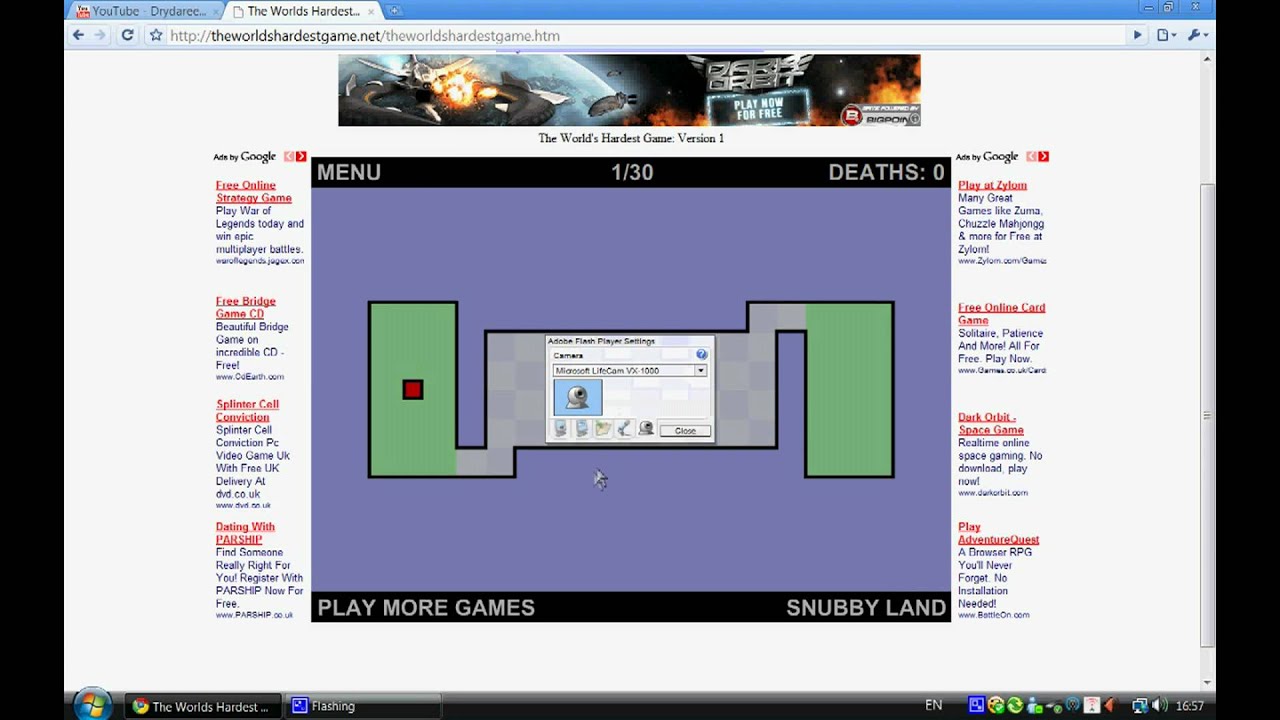Click next arrow on left Google ads
Image resolution: width=1280 pixels, height=720 pixels.
[x=301, y=156]
